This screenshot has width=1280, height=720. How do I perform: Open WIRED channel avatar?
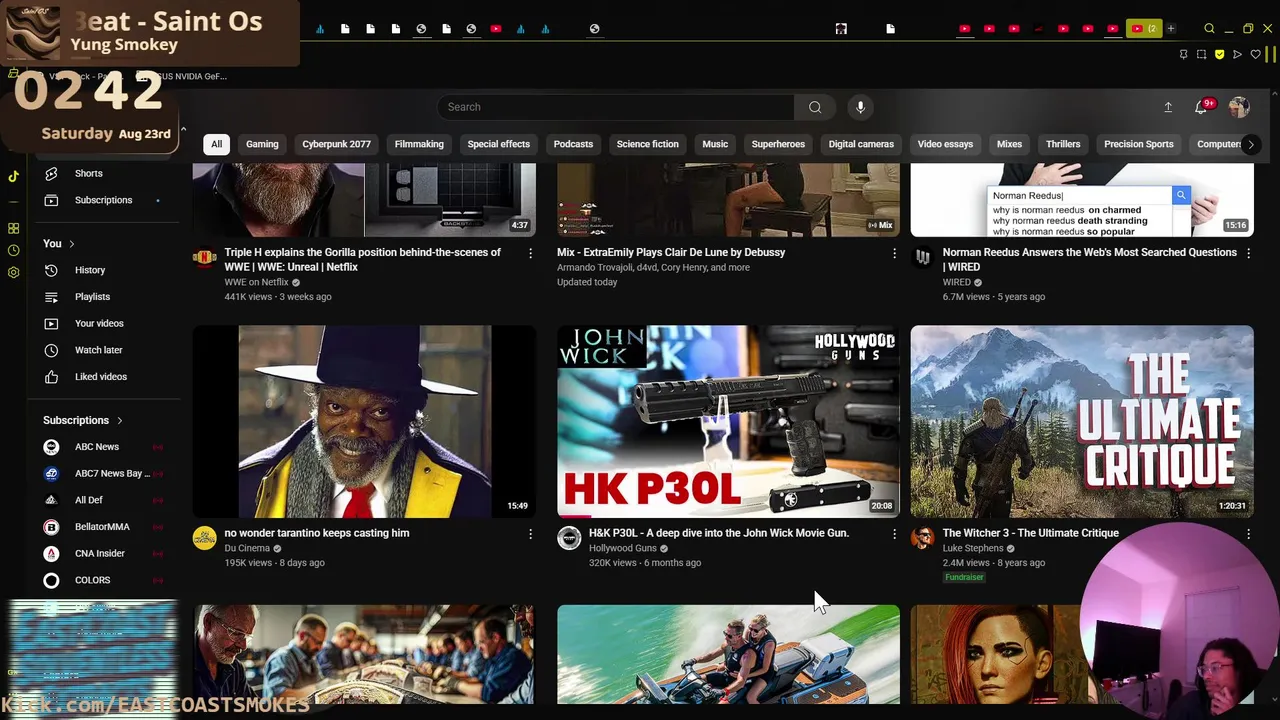tap(922, 258)
